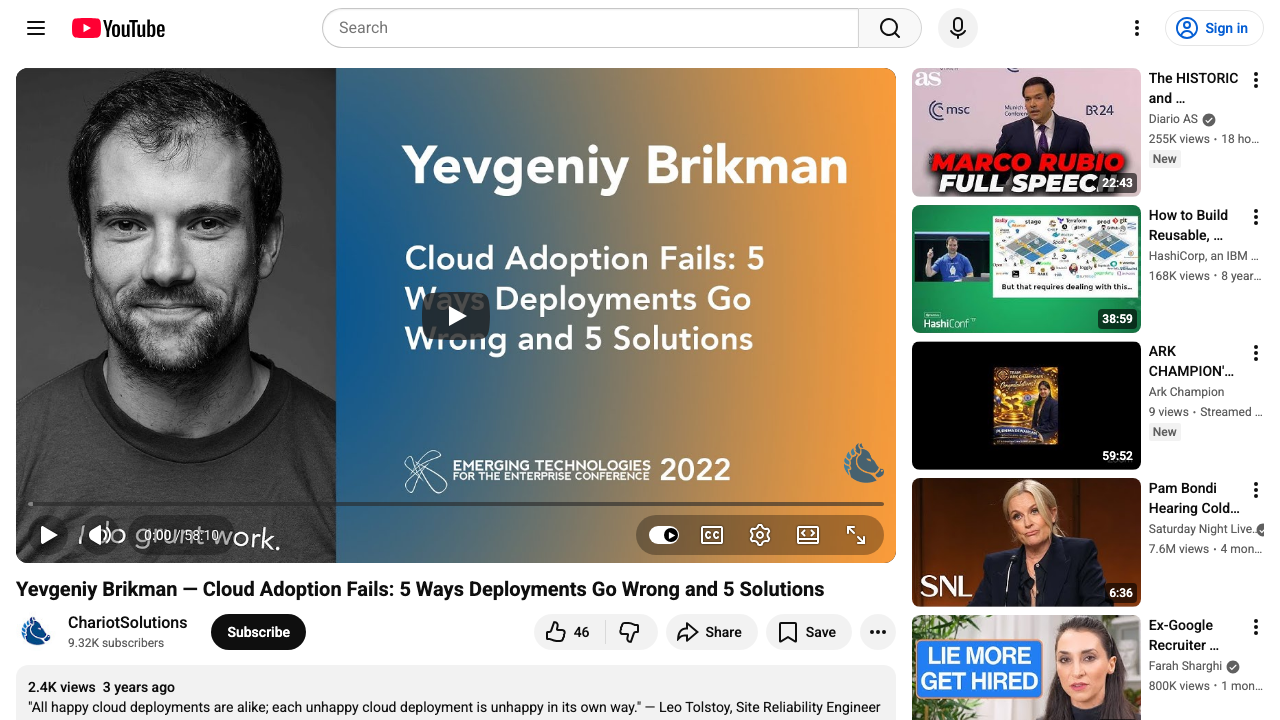Toggle the autoplay switch

click(664, 535)
